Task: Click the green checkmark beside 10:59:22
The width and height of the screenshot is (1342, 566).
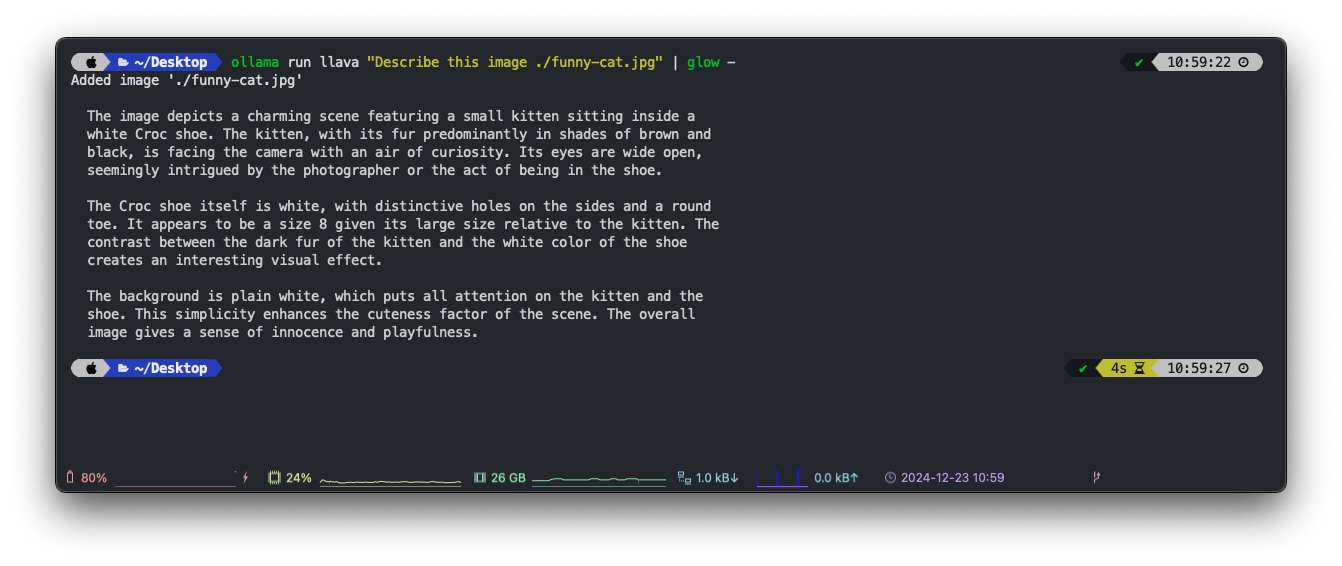Action: [1138, 62]
